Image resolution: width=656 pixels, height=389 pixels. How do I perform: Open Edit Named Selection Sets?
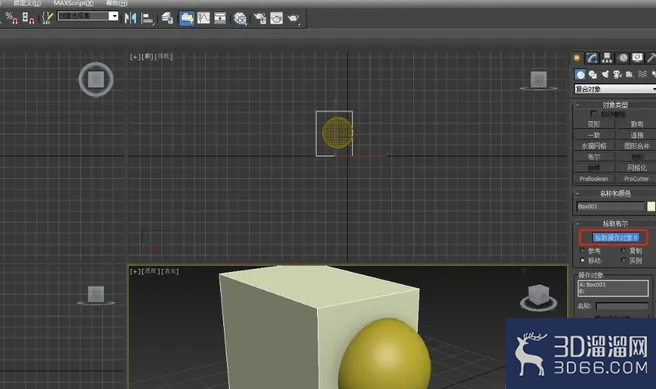[x=48, y=18]
